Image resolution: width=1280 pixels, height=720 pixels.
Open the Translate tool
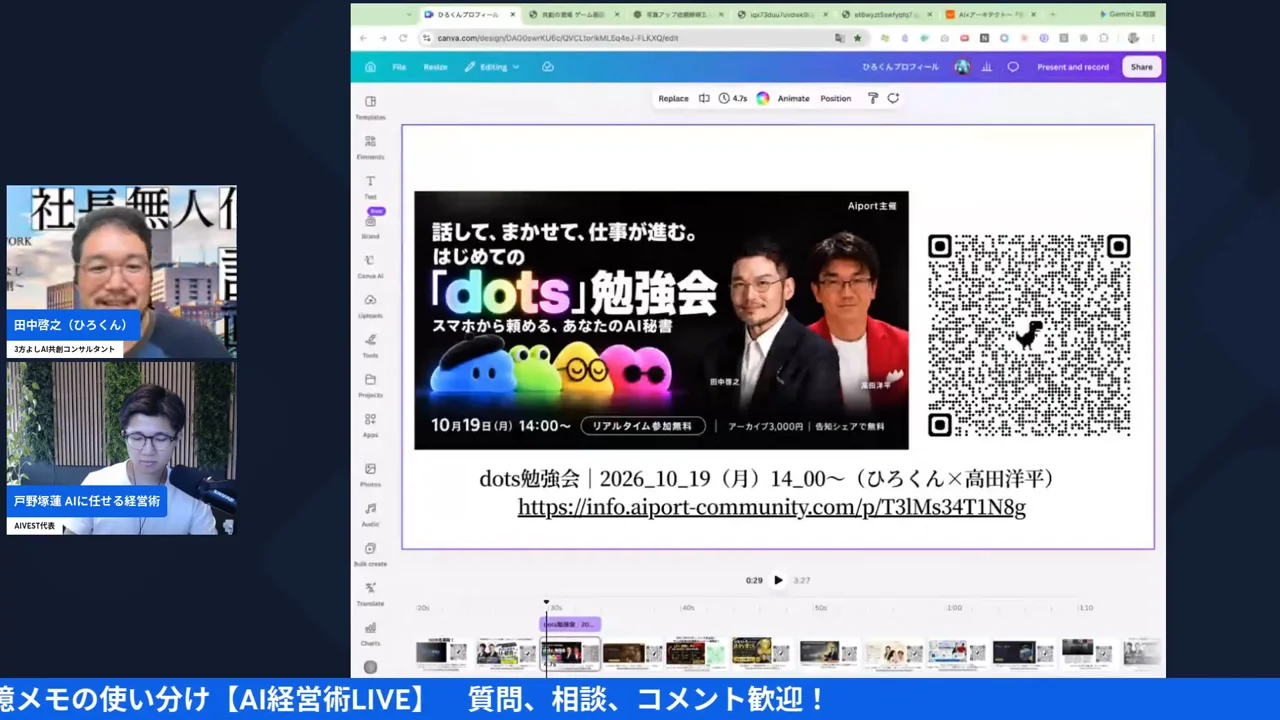click(x=370, y=594)
